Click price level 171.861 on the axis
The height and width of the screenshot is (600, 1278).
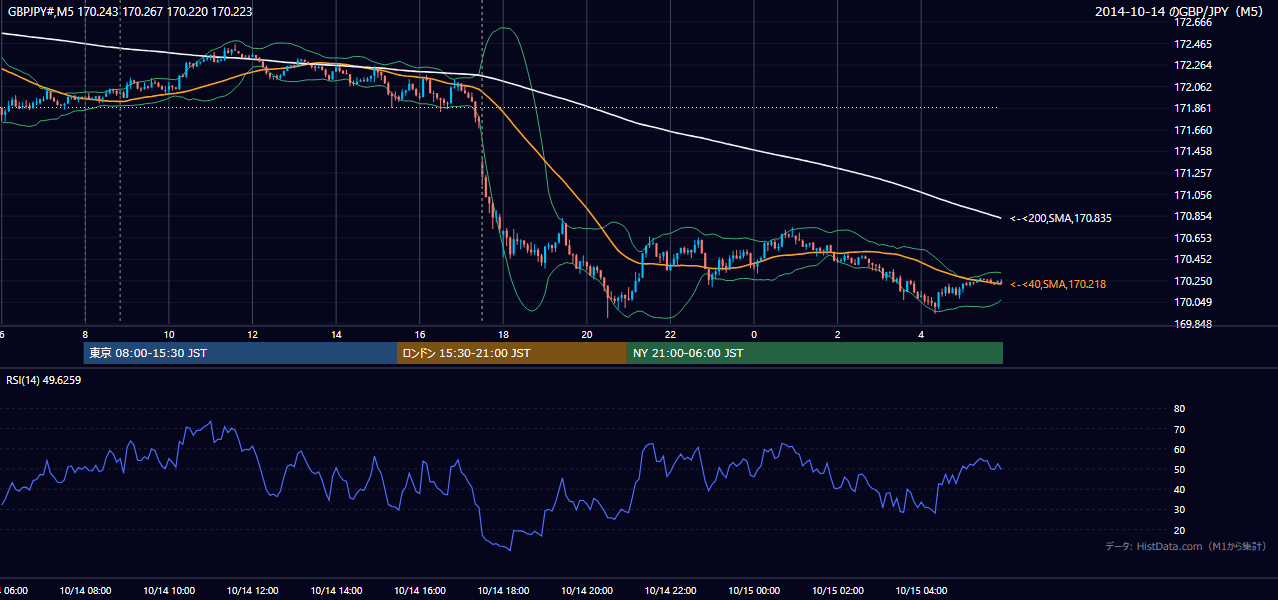point(1193,109)
